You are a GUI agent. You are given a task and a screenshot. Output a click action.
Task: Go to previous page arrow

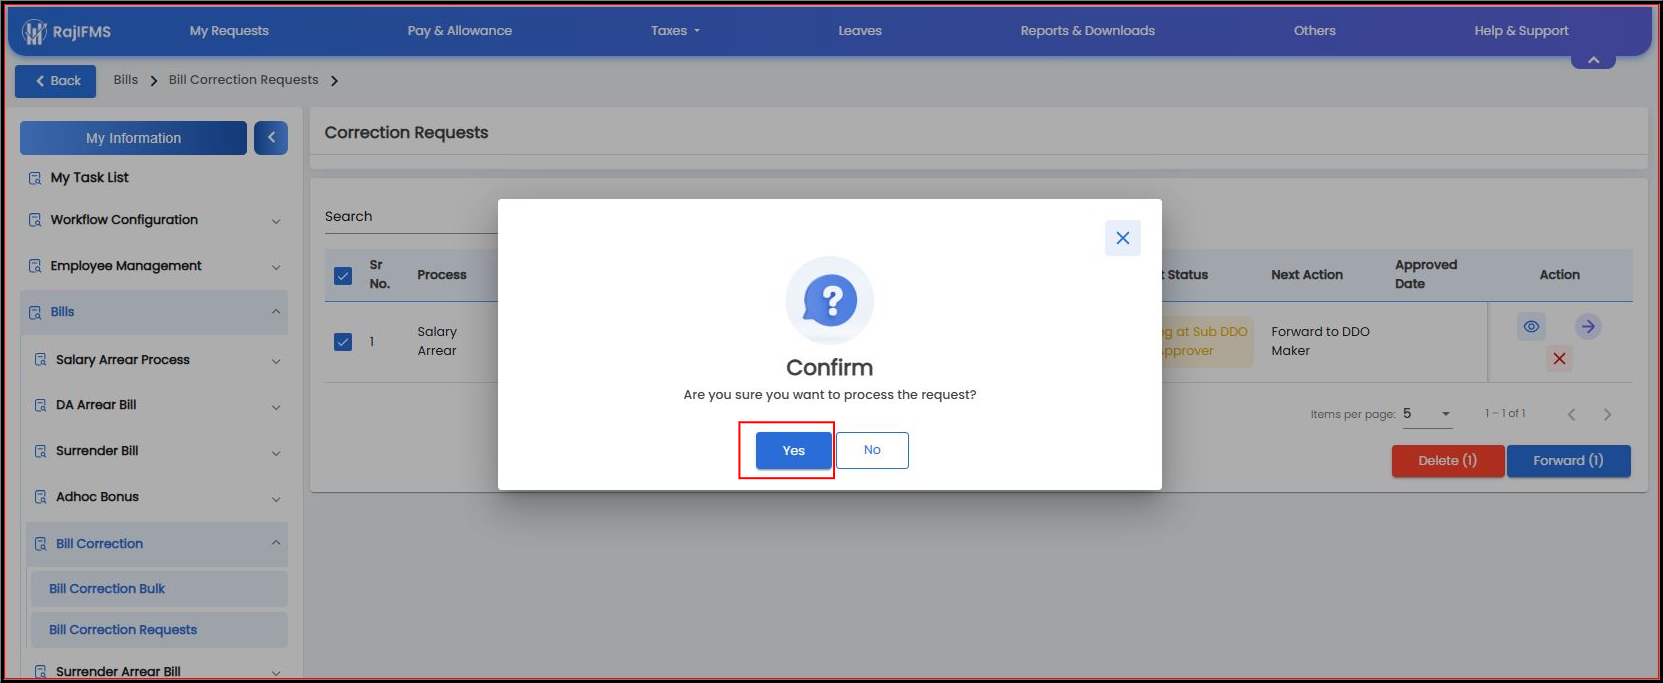point(1572,414)
